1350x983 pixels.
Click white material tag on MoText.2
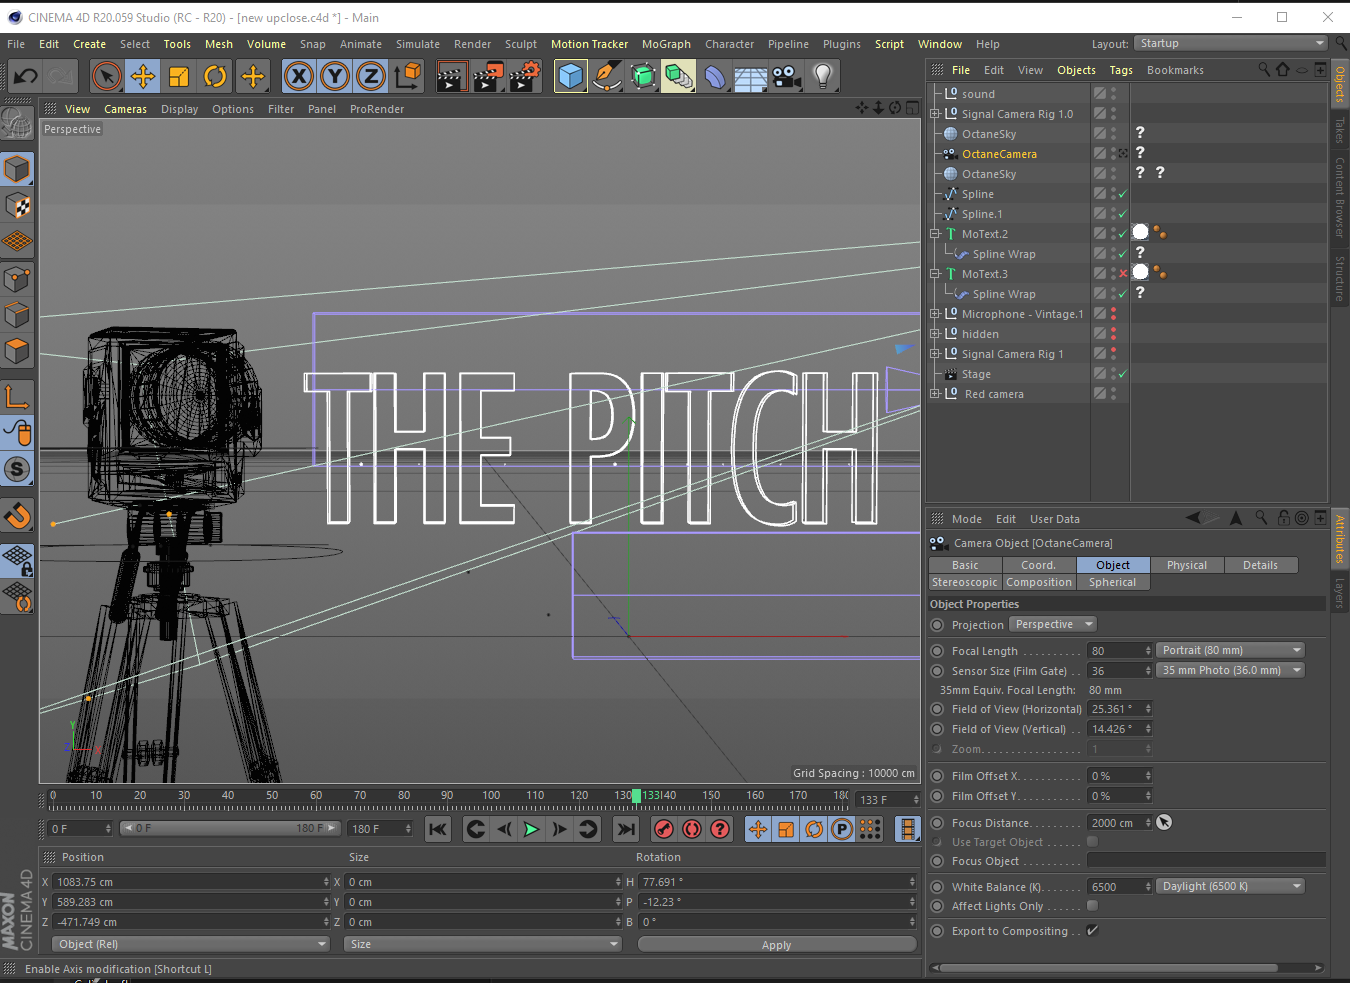click(x=1140, y=233)
